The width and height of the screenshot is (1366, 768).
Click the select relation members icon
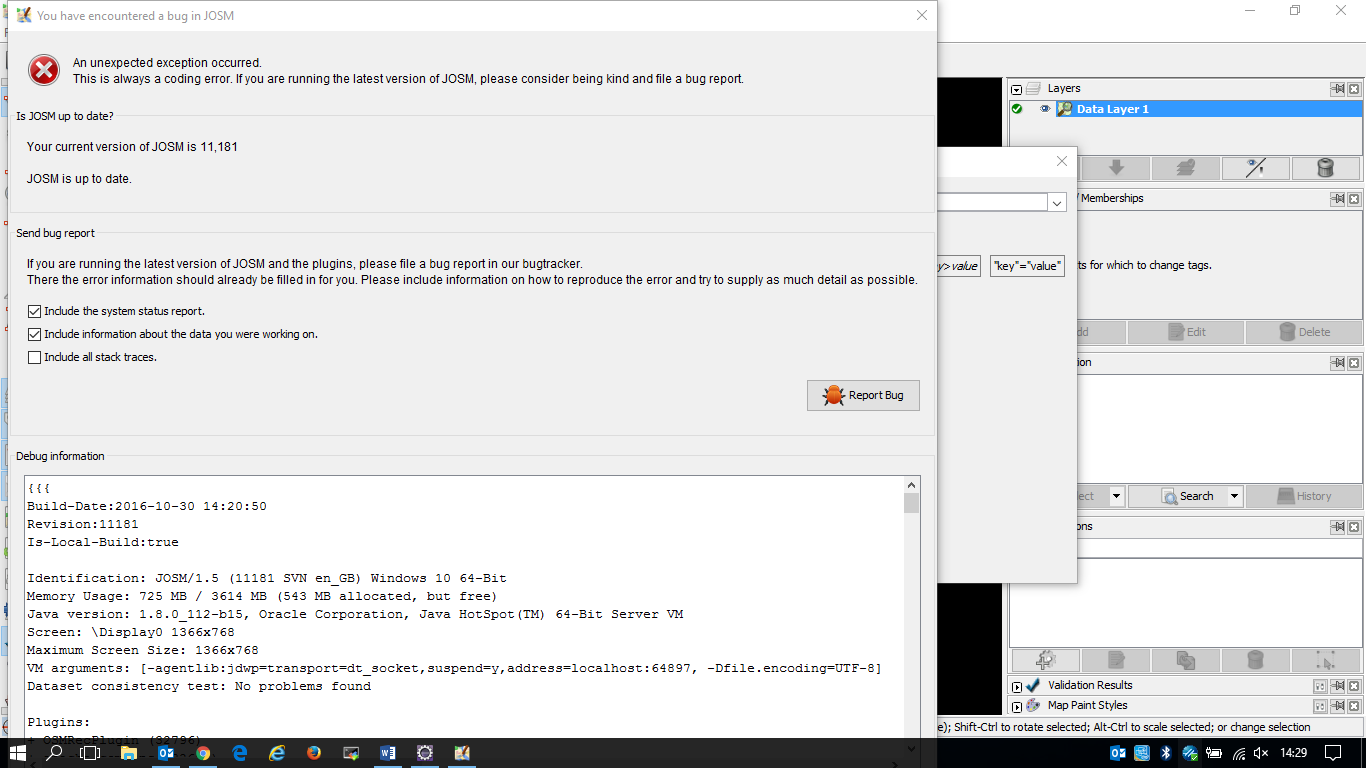coord(1326,660)
